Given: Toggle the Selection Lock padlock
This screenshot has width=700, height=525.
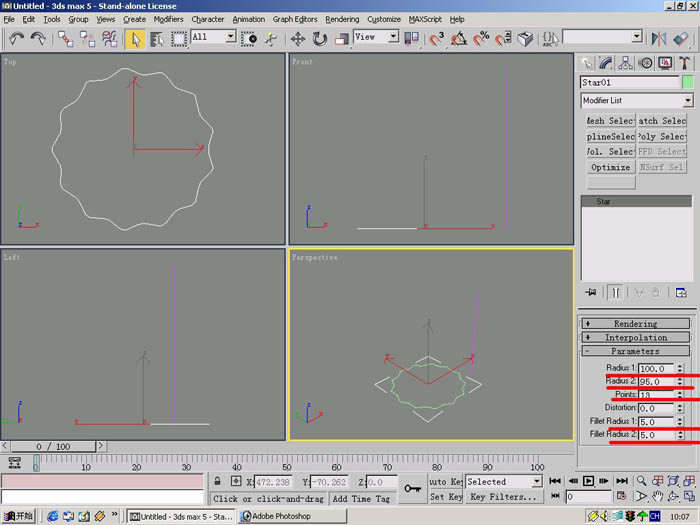Looking at the screenshot, I should click(217, 481).
